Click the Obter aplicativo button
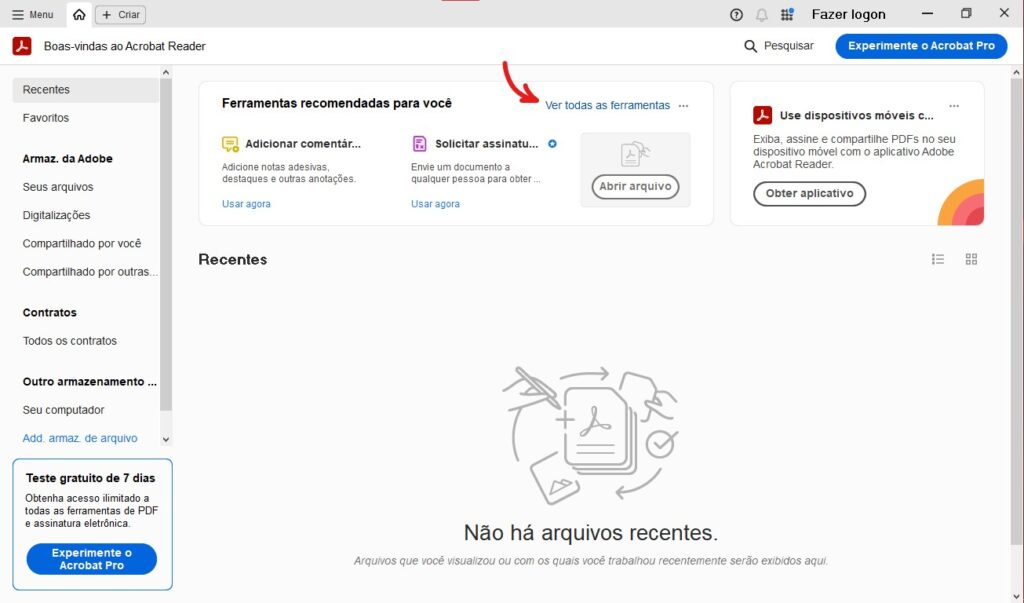Viewport: 1024px width, 603px height. (809, 193)
